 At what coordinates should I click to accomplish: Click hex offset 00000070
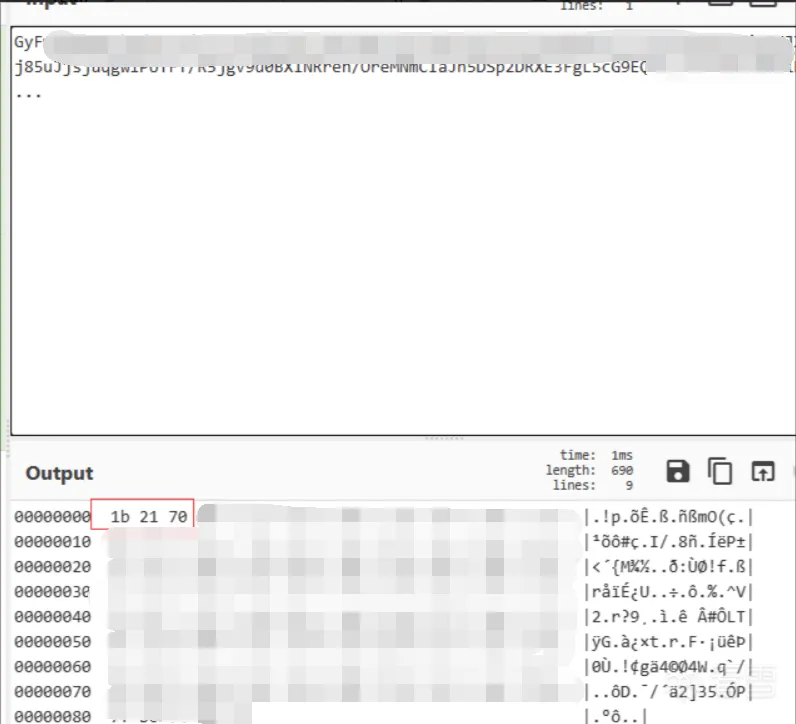(52, 691)
